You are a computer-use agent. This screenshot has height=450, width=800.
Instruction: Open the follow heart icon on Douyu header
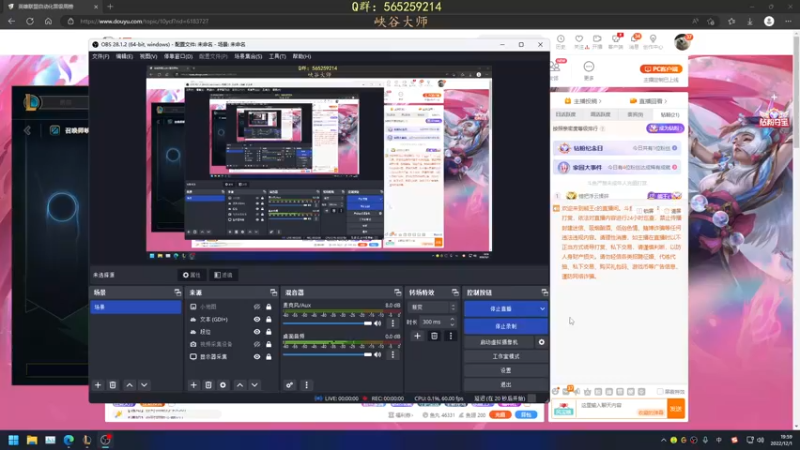[x=579, y=41]
